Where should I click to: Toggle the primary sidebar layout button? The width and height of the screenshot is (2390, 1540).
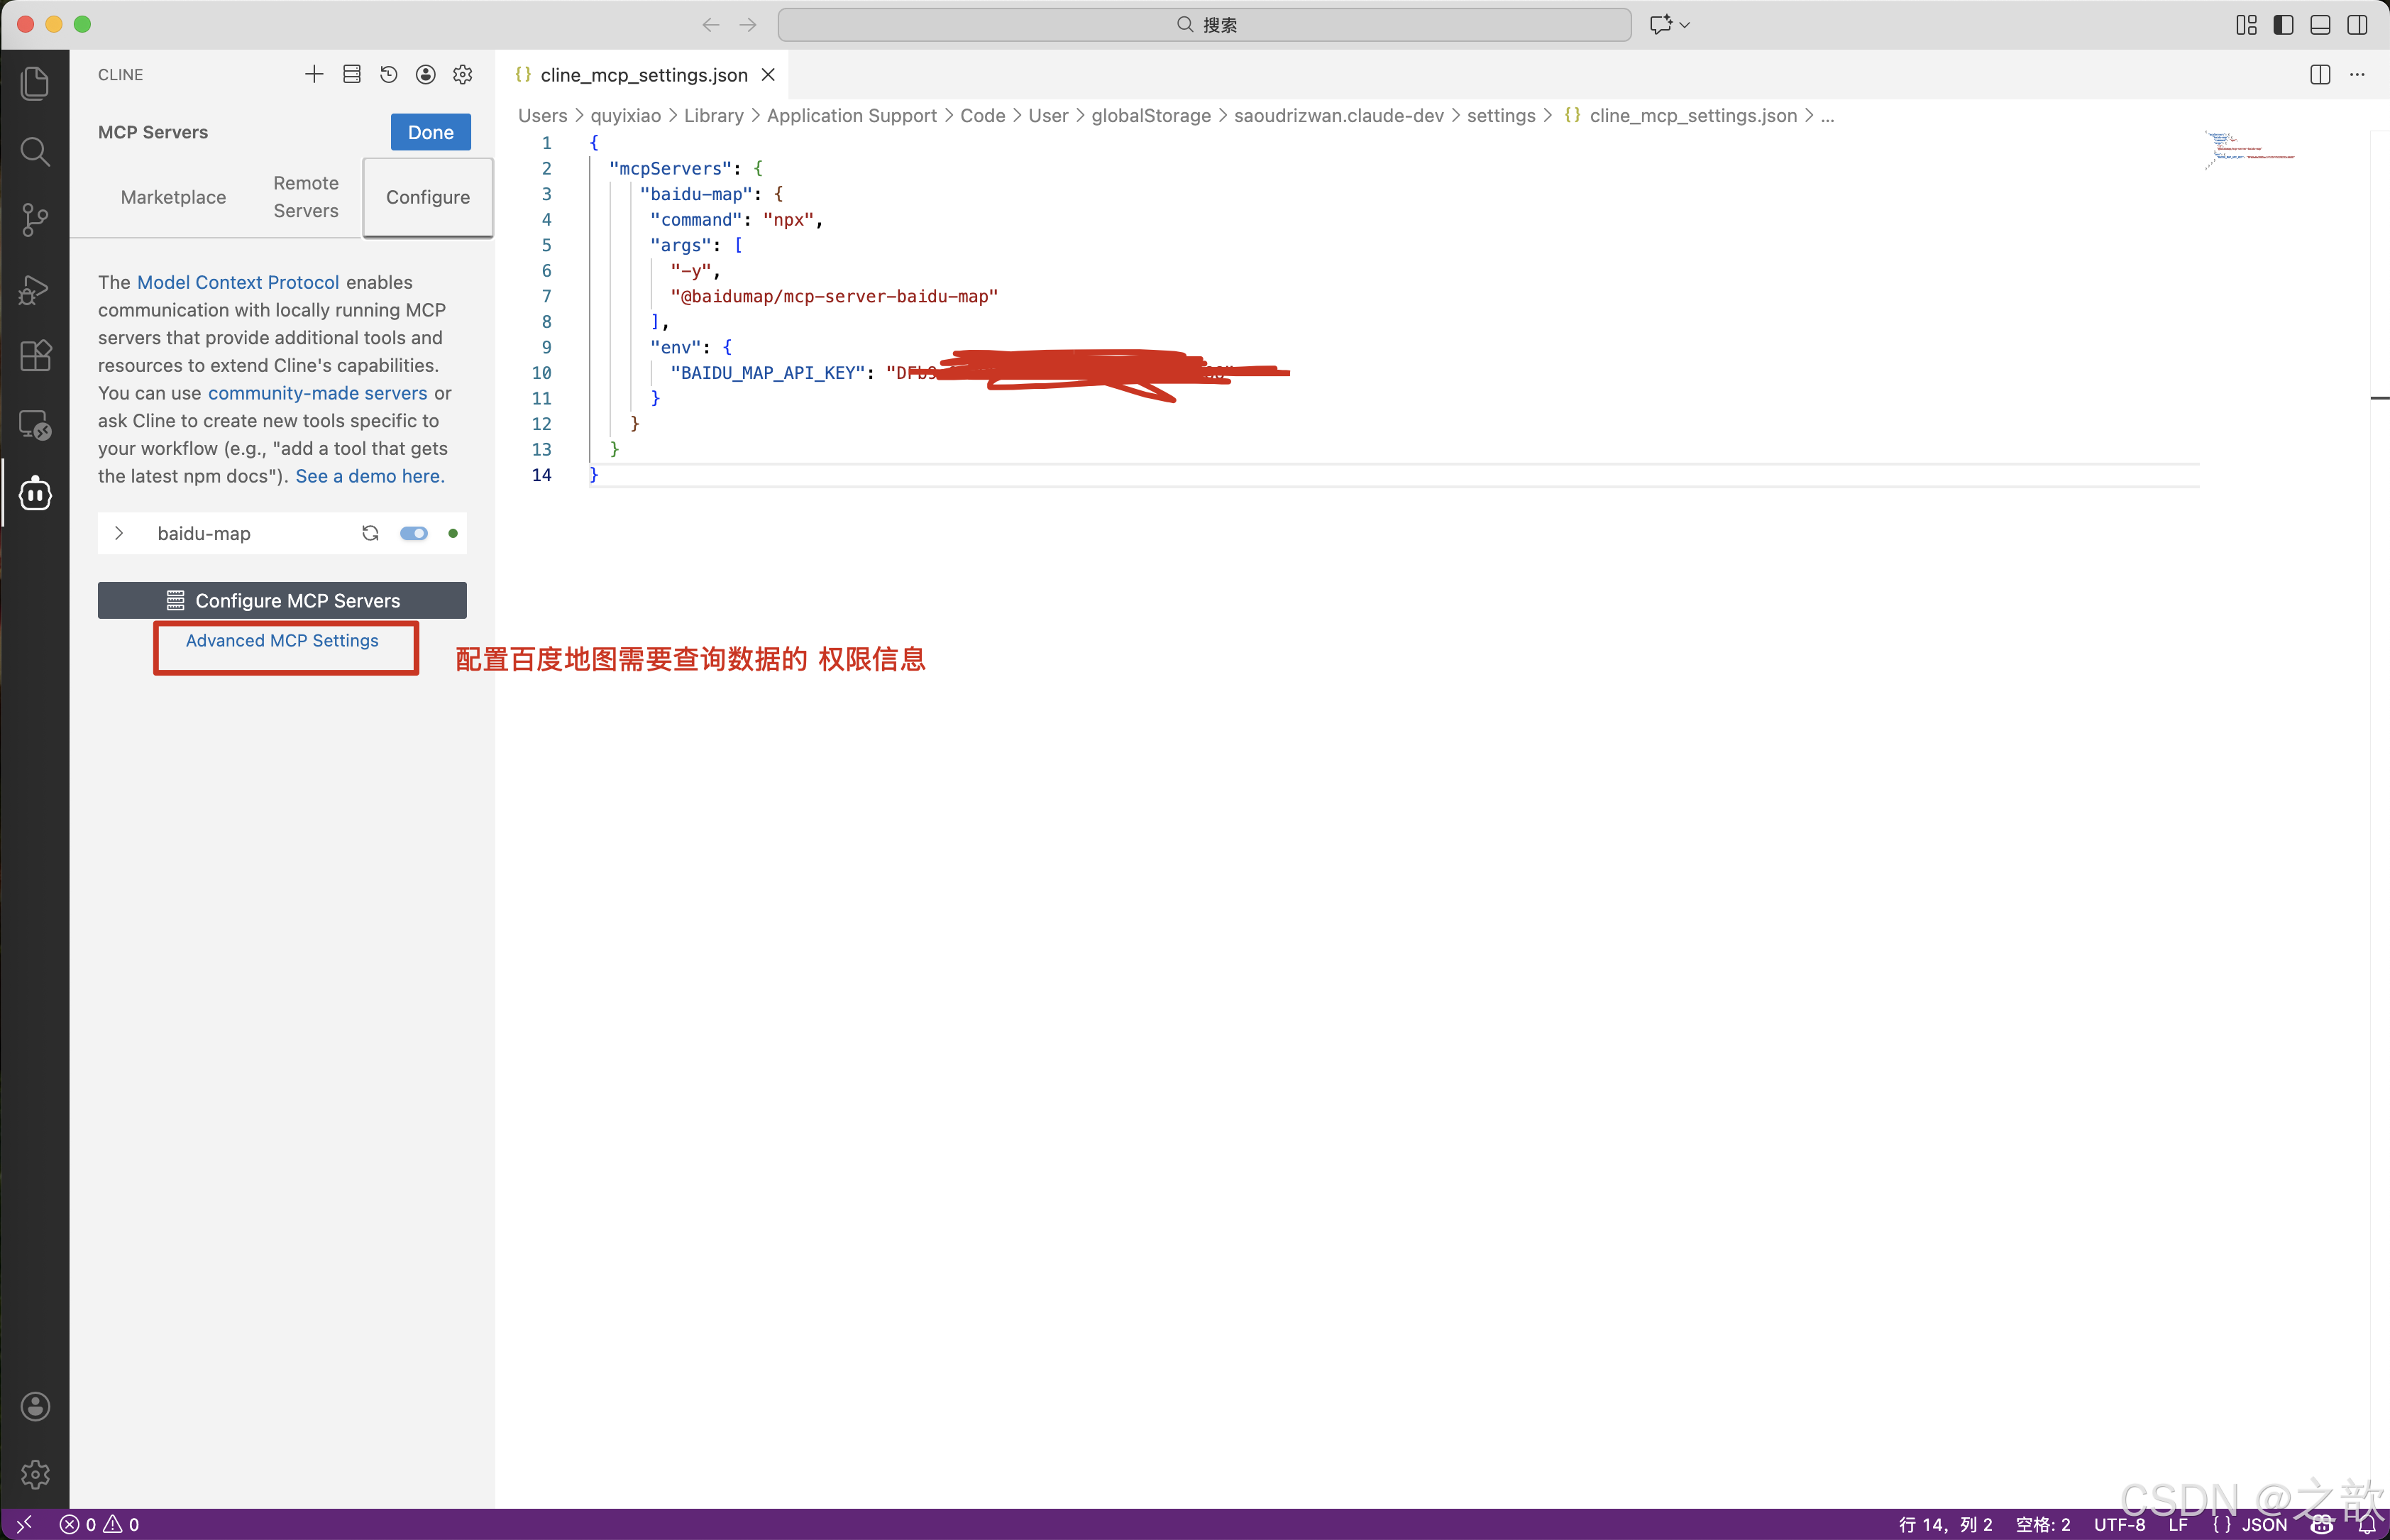[2283, 24]
